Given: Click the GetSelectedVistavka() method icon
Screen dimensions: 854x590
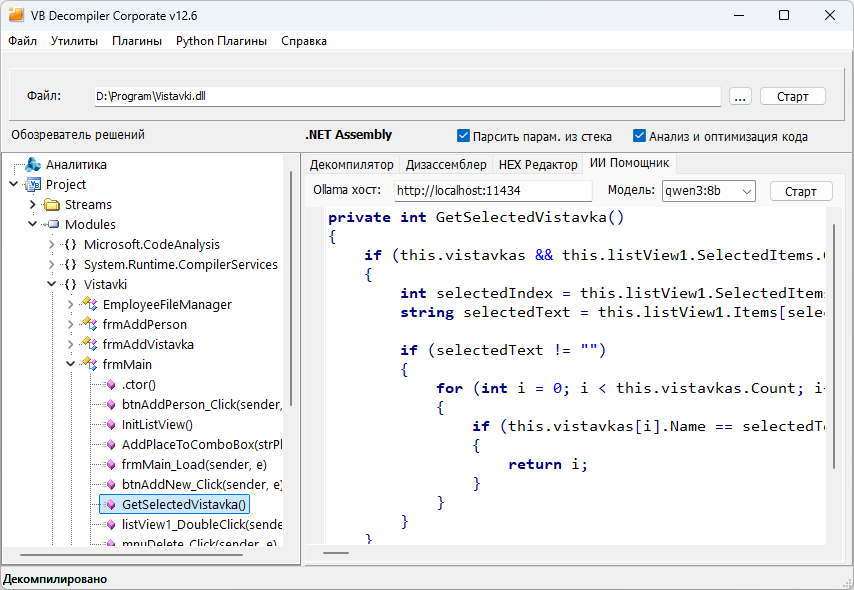Looking at the screenshot, I should click(111, 504).
